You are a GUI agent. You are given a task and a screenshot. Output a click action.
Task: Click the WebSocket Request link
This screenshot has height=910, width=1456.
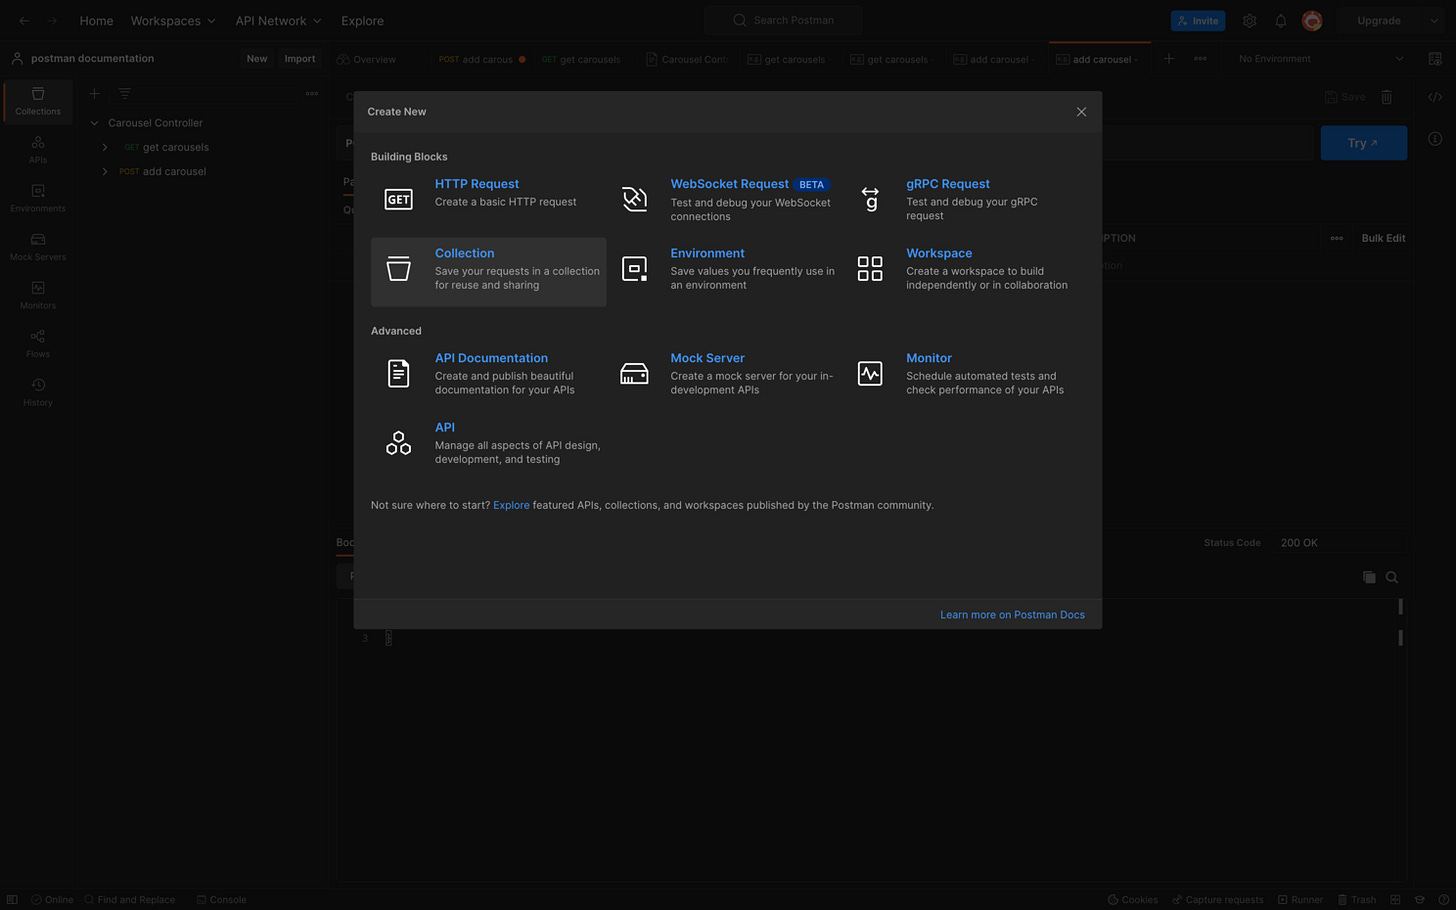point(729,184)
